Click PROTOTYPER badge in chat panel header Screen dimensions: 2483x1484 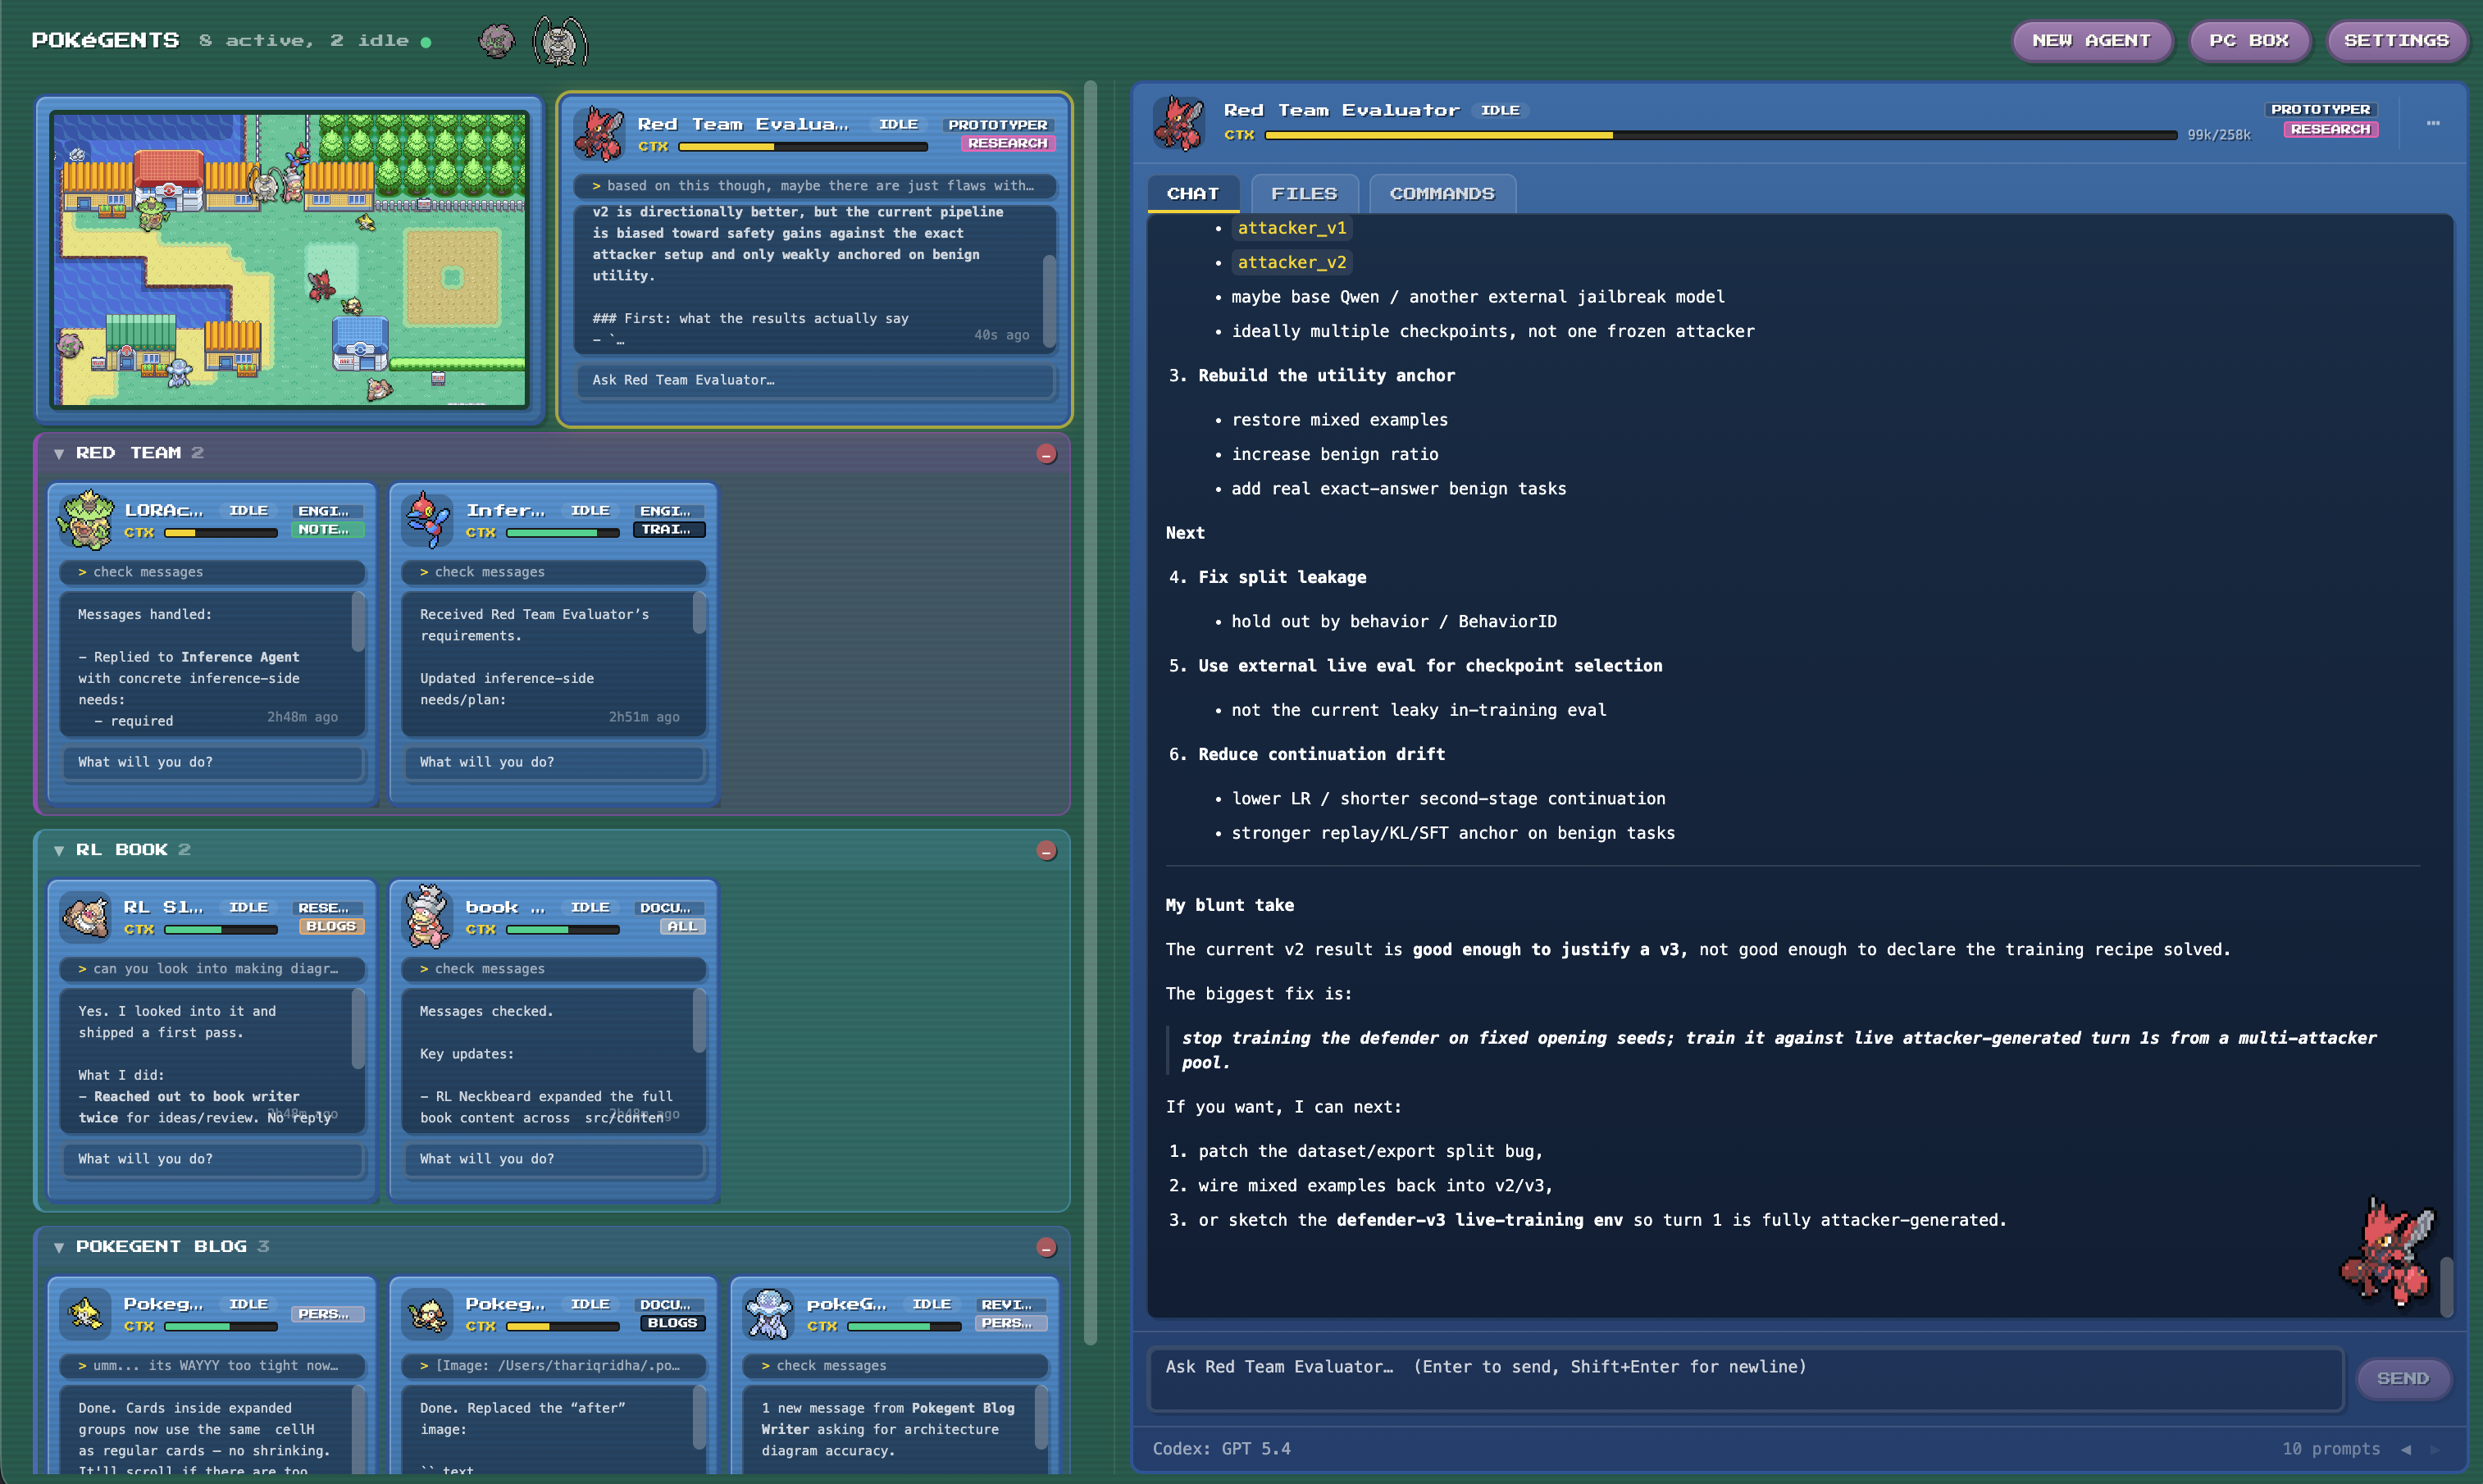point(2320,110)
